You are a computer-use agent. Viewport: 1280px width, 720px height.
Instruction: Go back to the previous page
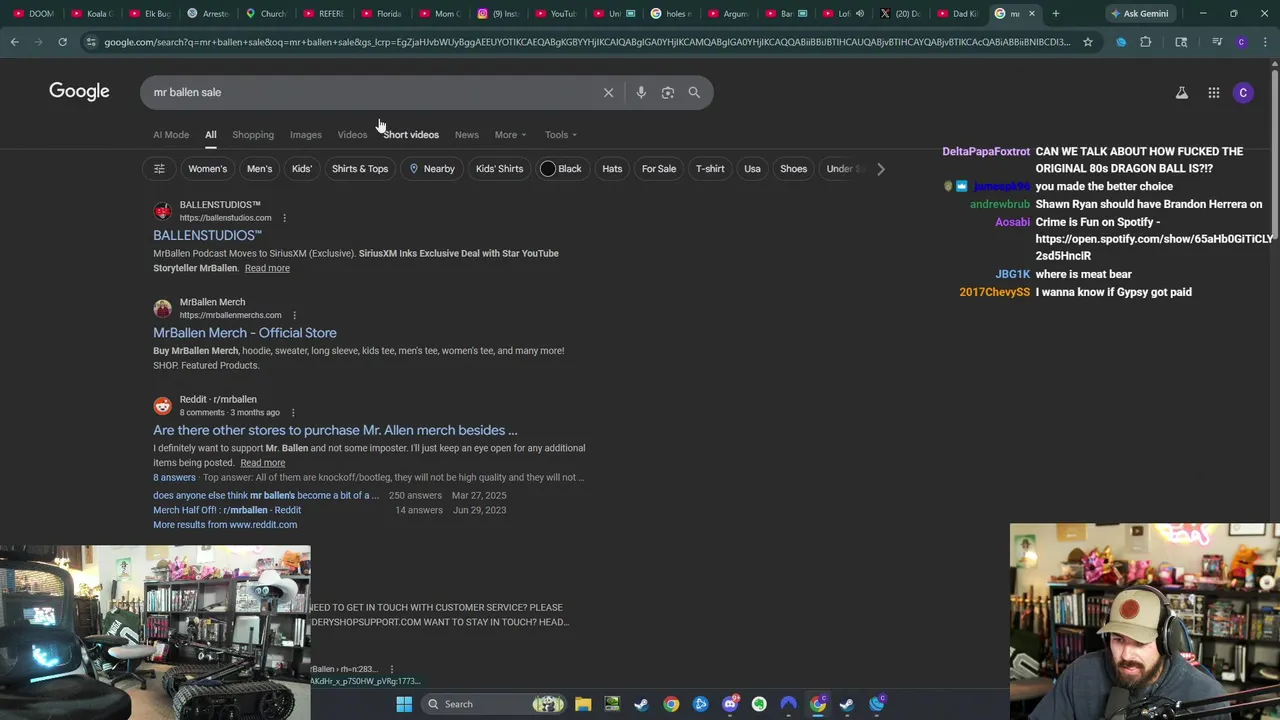pyautogui.click(x=14, y=42)
